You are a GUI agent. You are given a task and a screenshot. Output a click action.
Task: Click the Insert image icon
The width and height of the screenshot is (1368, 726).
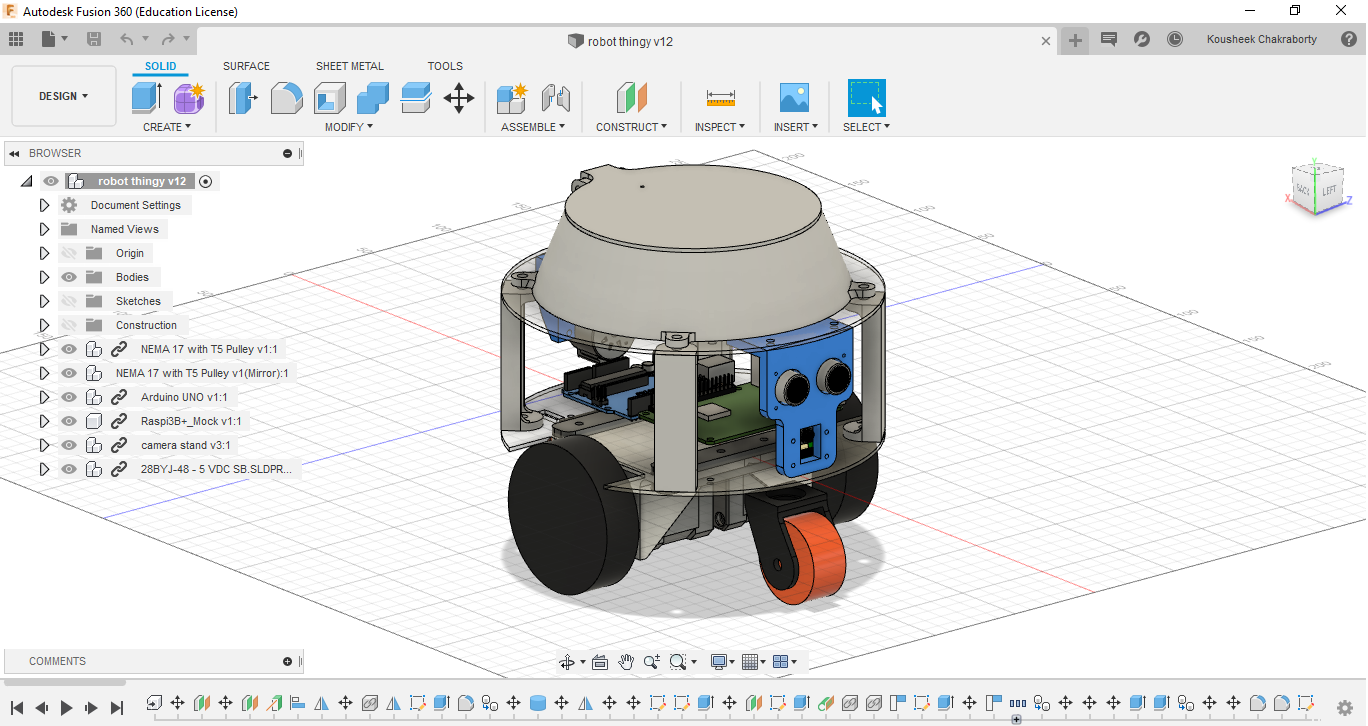tap(794, 98)
